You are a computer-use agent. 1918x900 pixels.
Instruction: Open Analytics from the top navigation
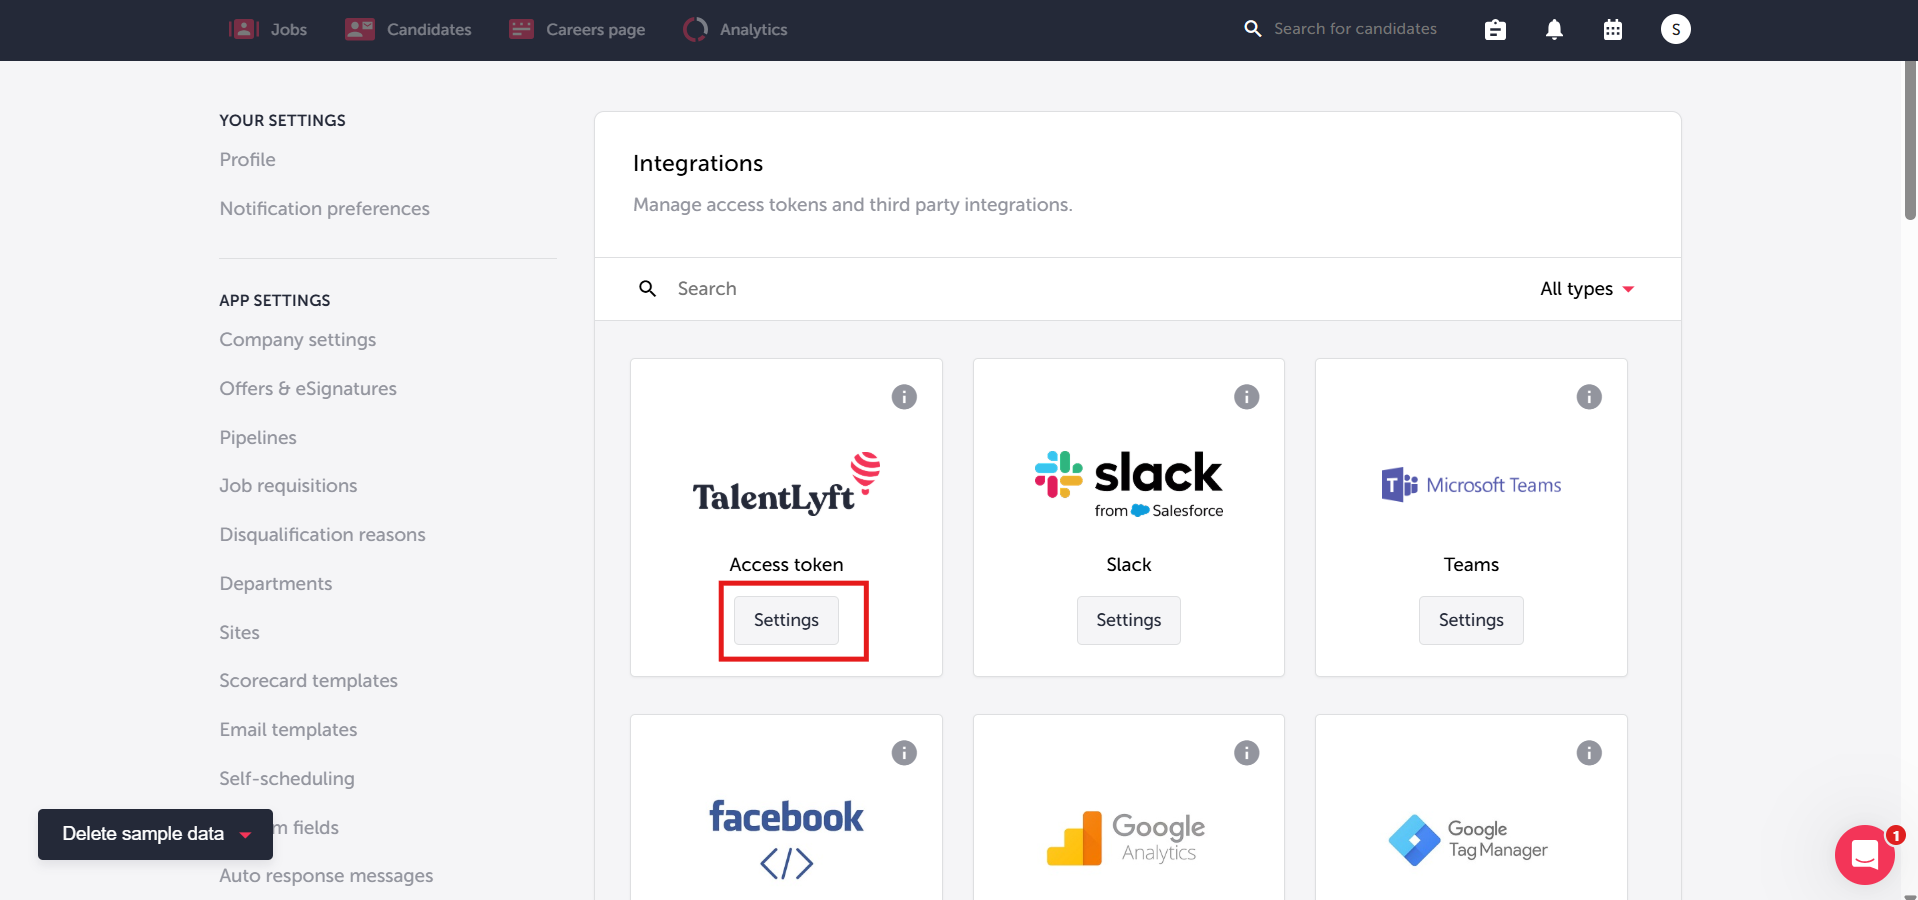click(x=735, y=29)
